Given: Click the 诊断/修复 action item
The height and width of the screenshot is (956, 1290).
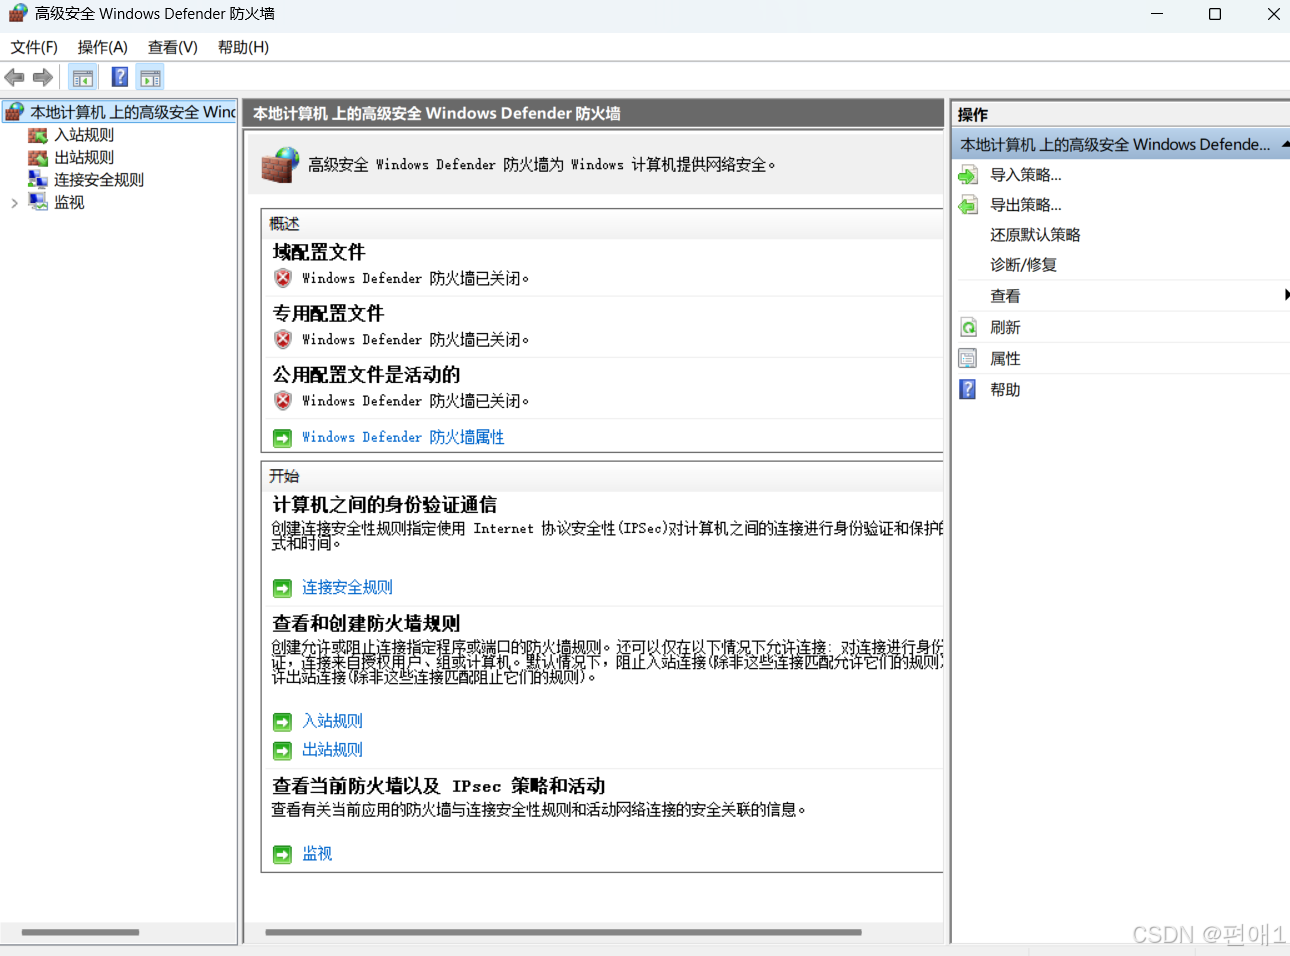Looking at the screenshot, I should click(x=1024, y=265).
